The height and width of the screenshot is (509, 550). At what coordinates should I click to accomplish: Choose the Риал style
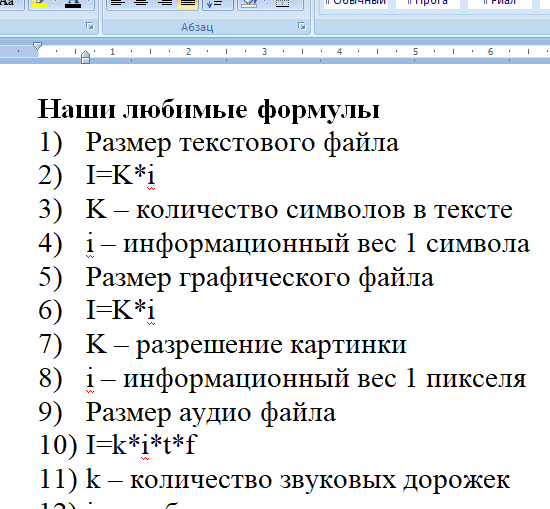500,4
